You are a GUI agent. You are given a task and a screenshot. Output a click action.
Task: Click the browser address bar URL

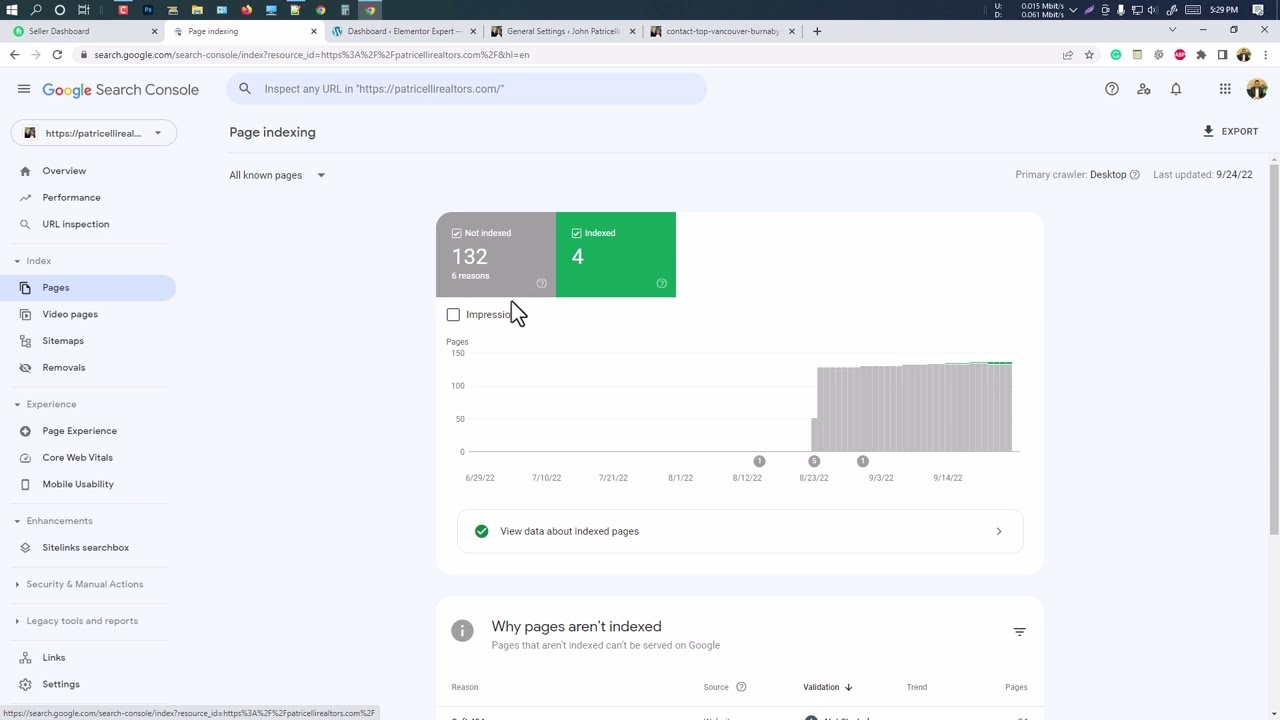(311, 55)
